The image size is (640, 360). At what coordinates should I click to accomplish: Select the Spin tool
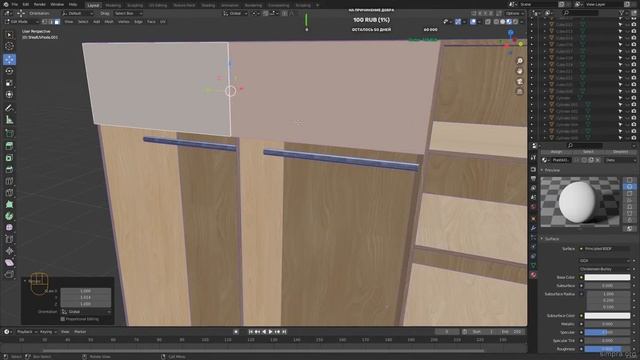(9, 216)
